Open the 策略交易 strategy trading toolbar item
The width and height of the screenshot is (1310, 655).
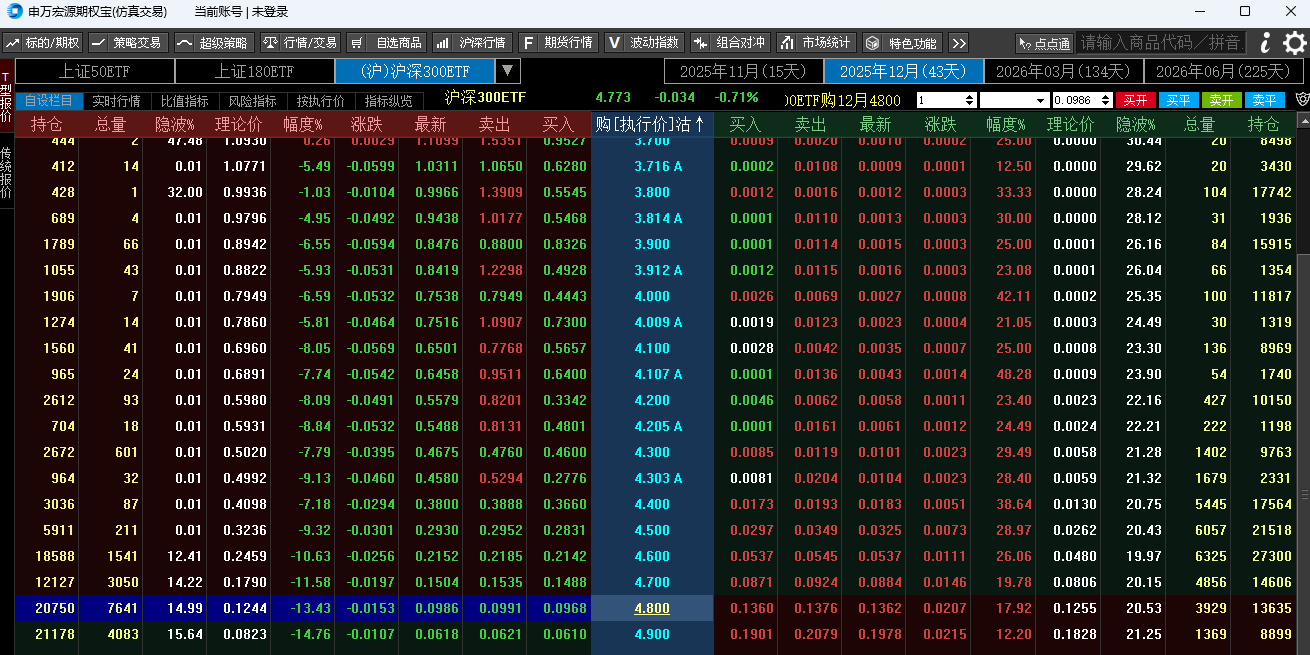pos(126,43)
